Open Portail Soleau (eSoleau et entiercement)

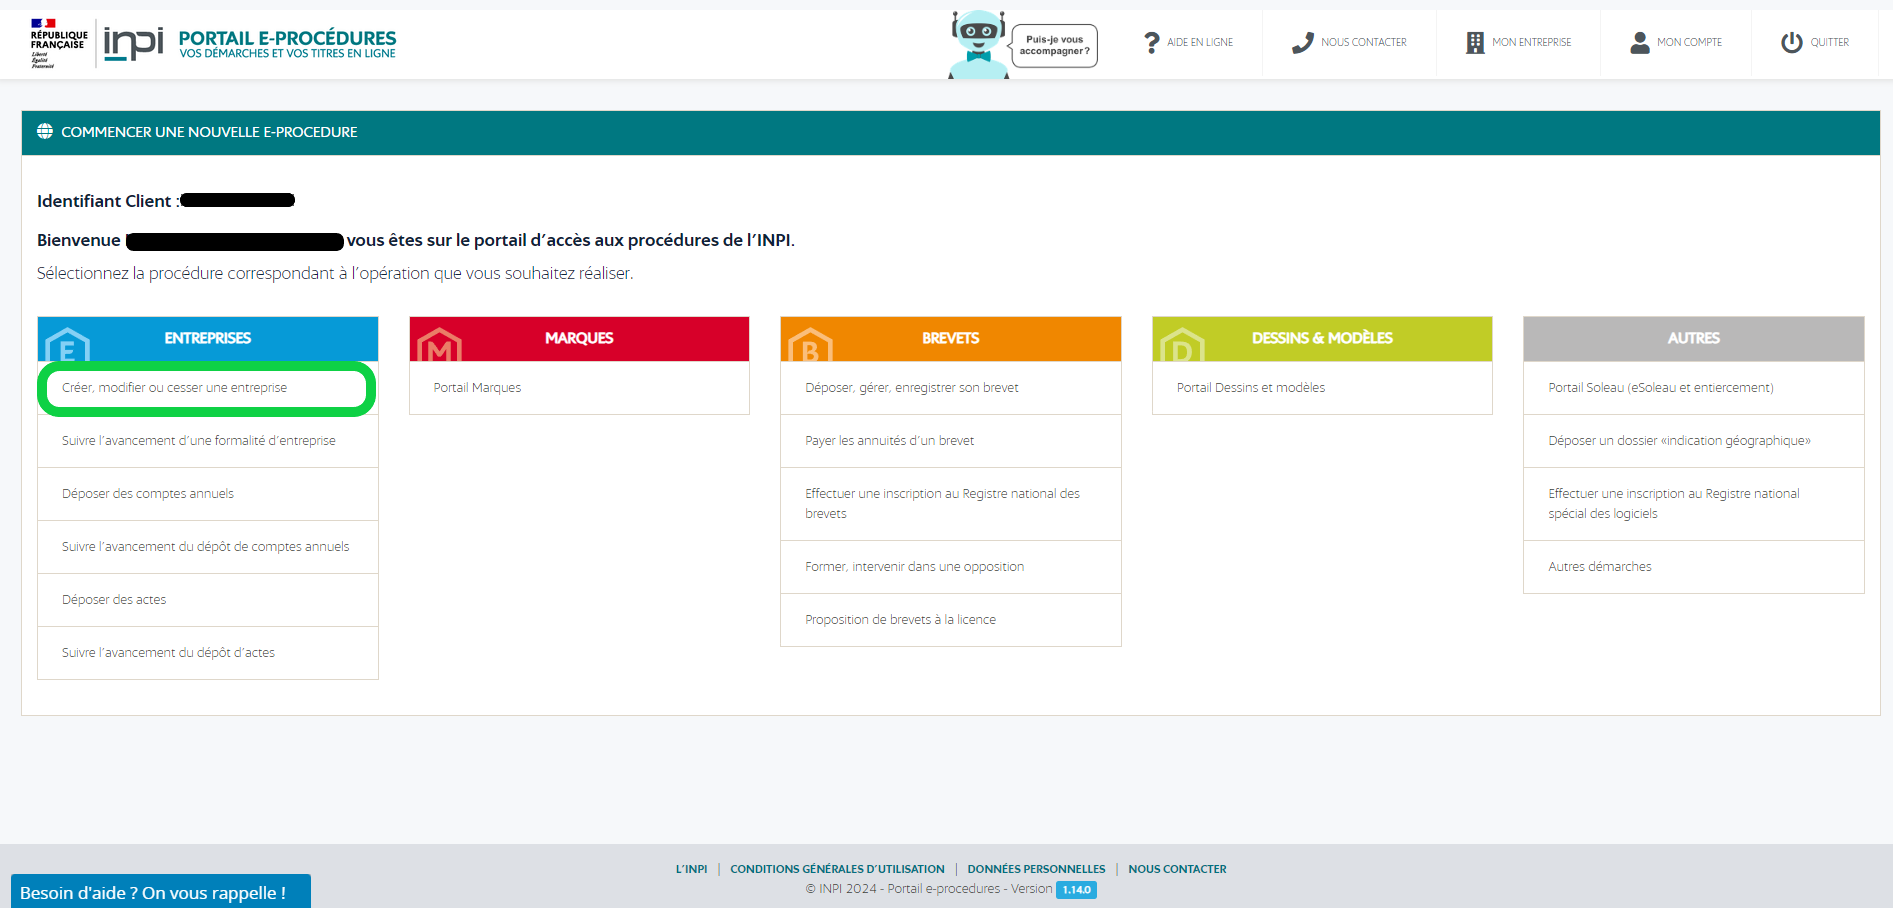[x=1694, y=388]
